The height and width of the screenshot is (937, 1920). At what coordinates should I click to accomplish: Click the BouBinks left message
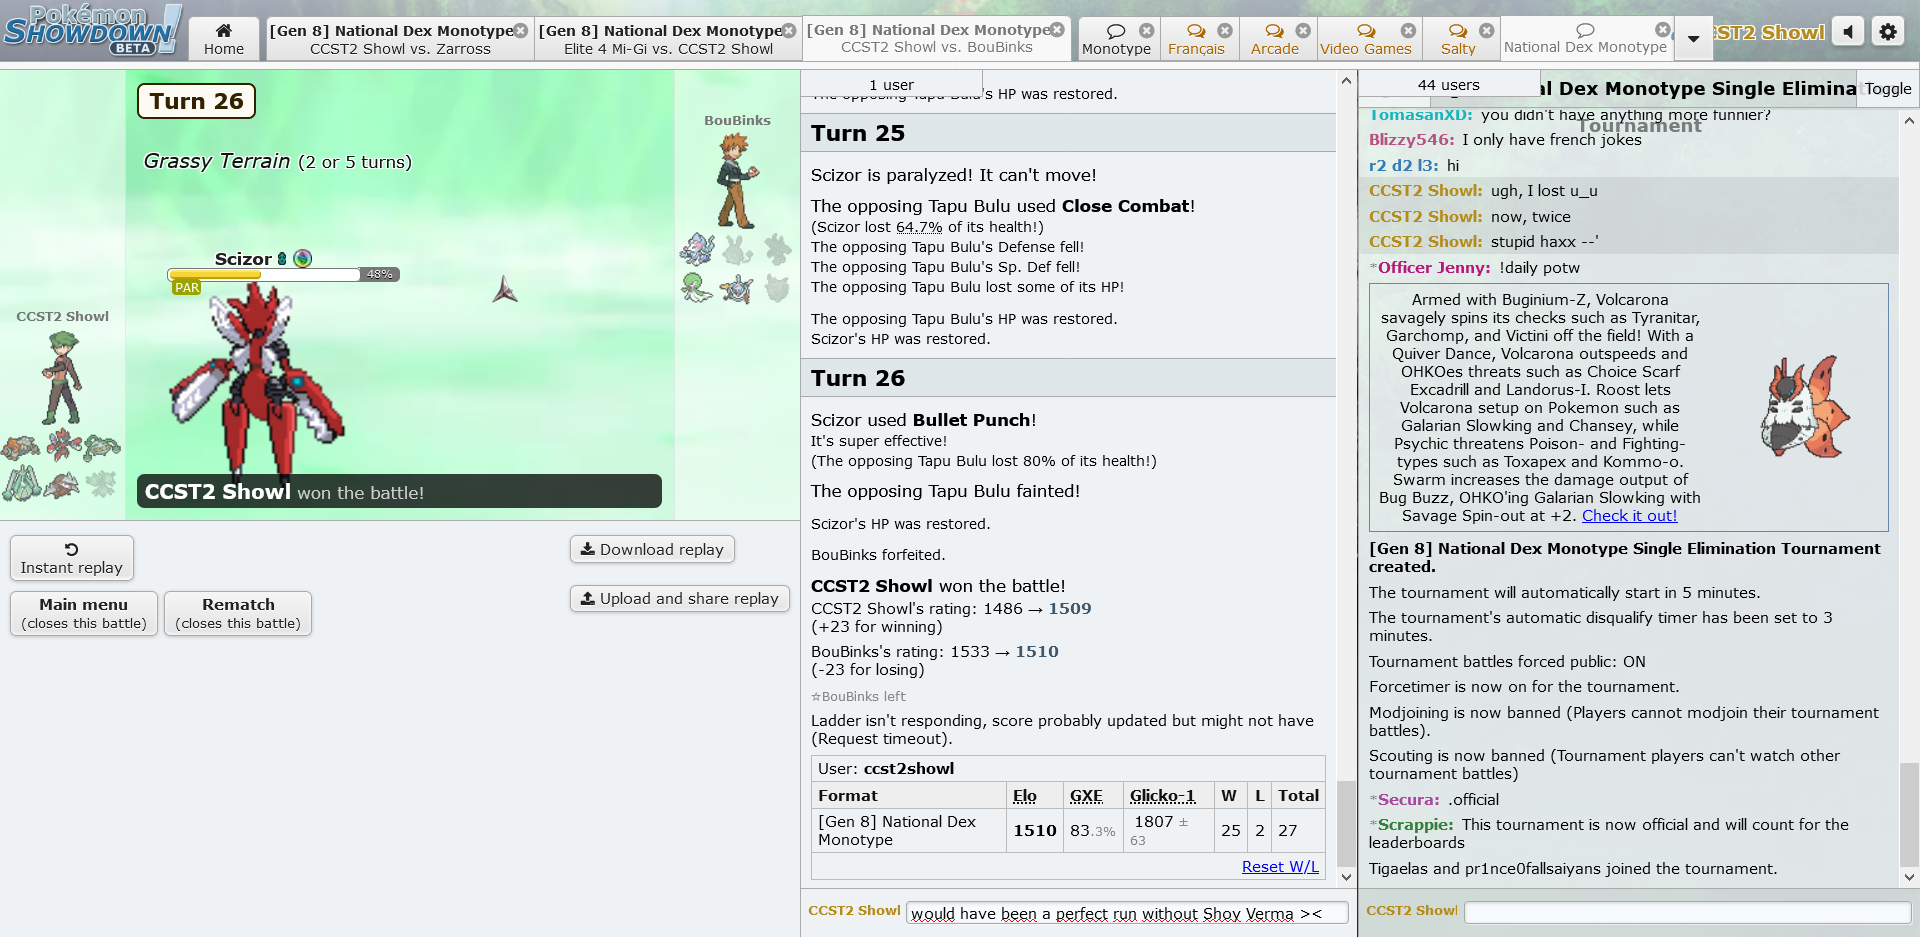(859, 696)
